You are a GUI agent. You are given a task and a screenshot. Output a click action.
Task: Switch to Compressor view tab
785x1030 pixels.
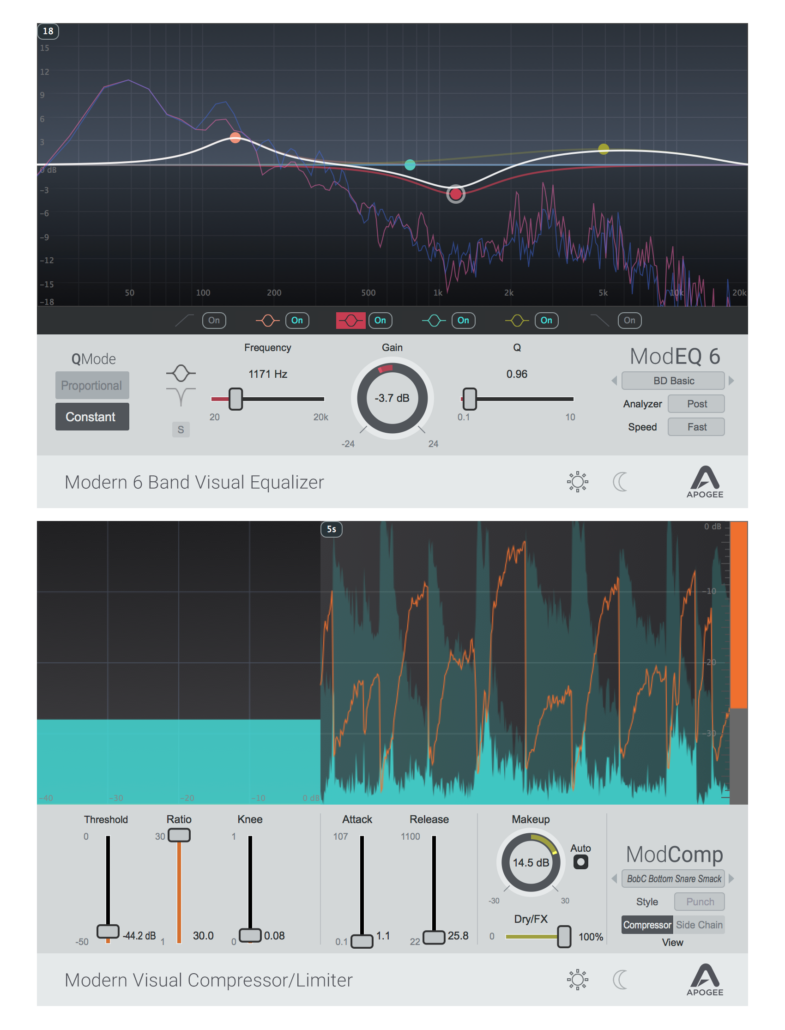(647, 925)
